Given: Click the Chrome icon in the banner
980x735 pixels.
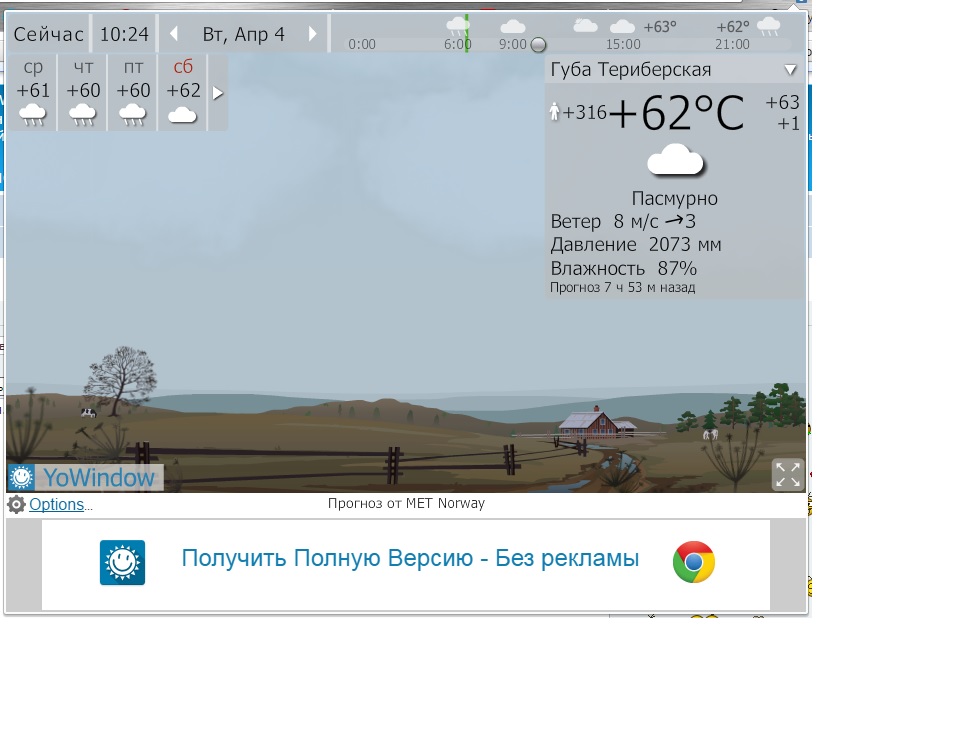Looking at the screenshot, I should coord(694,562).
